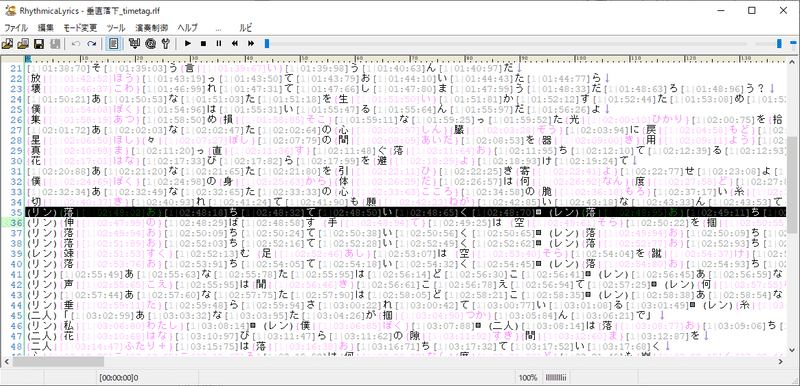
Task: Click the fast-forward playback button
Action: pos(251,44)
